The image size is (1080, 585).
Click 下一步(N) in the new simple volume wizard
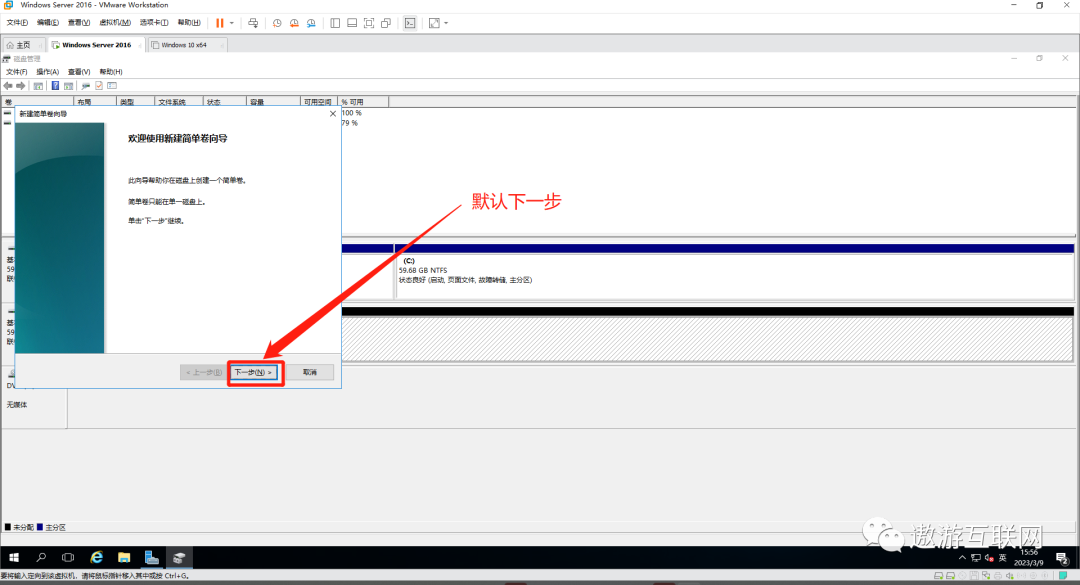click(254, 372)
